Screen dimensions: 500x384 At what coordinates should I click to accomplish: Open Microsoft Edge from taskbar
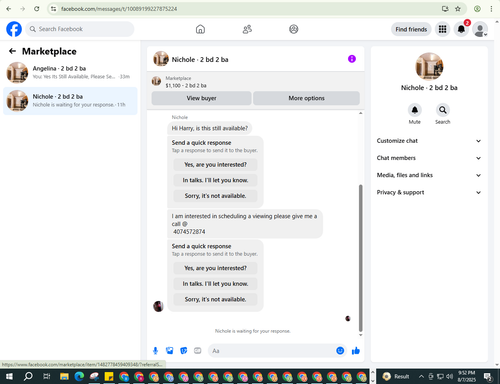[79, 377]
